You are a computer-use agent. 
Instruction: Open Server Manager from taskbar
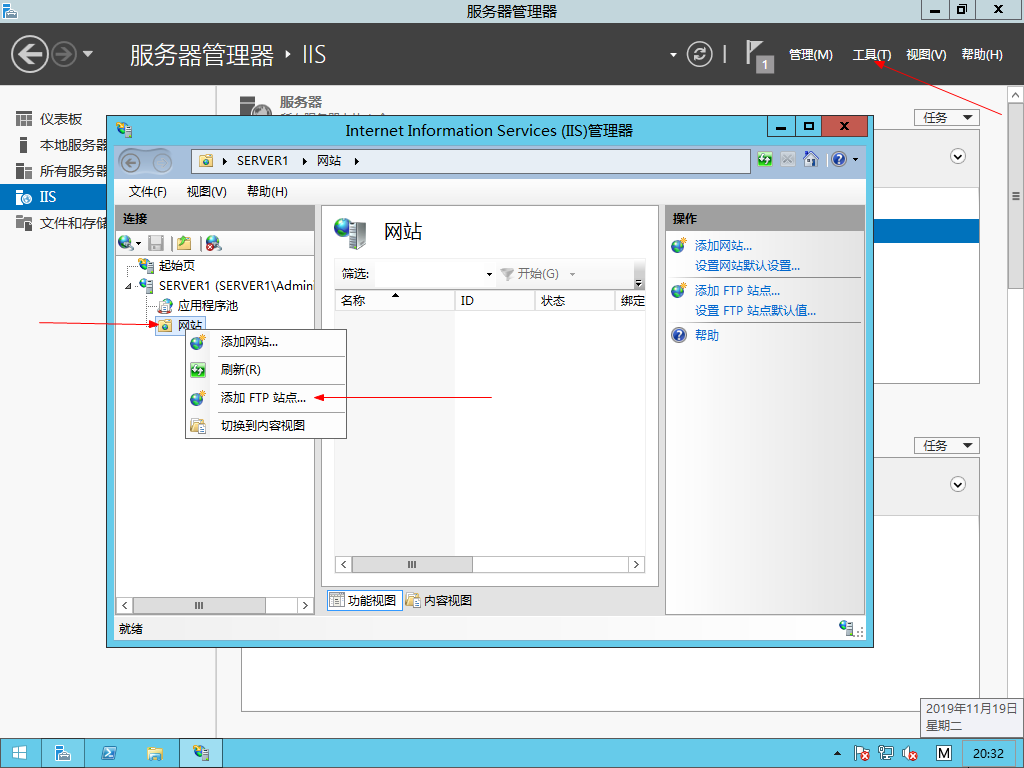coord(63,753)
